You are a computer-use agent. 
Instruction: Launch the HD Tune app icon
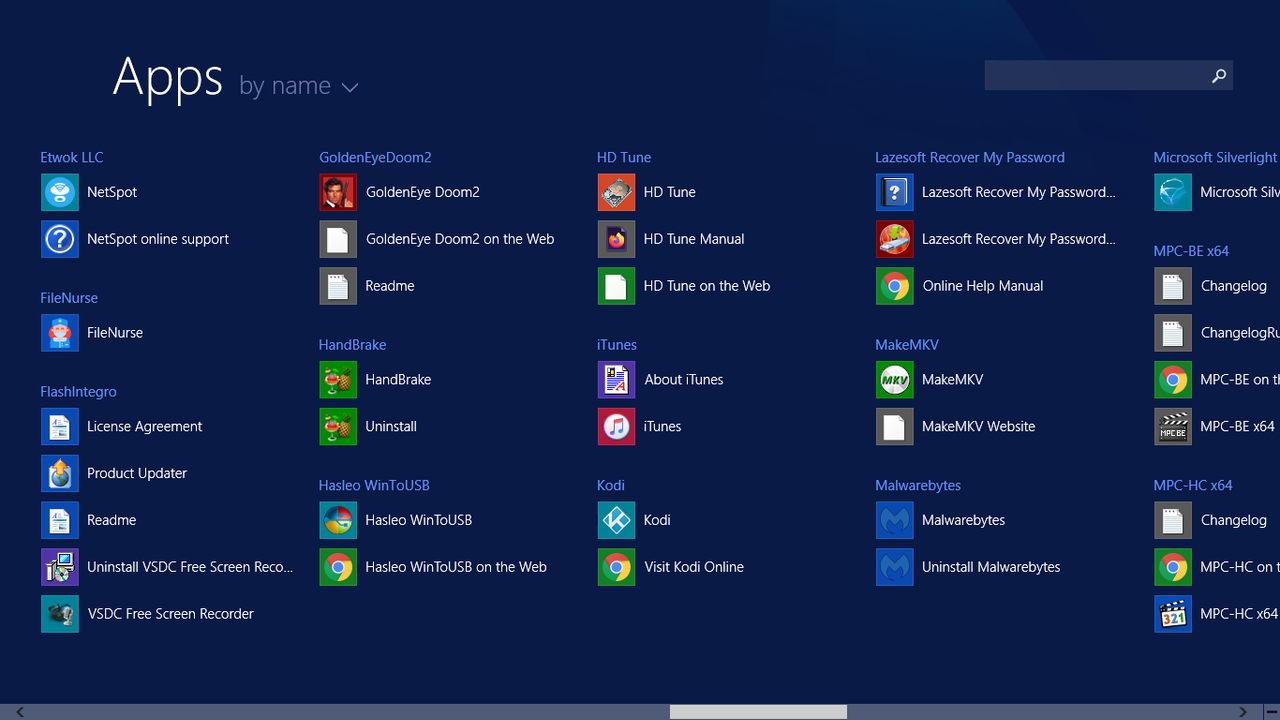point(616,192)
